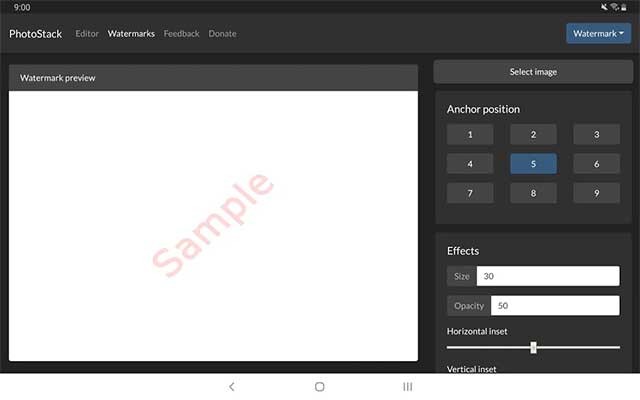Screen dimensions: 640x400
Task: Pick anchor position 2
Action: coord(533,135)
